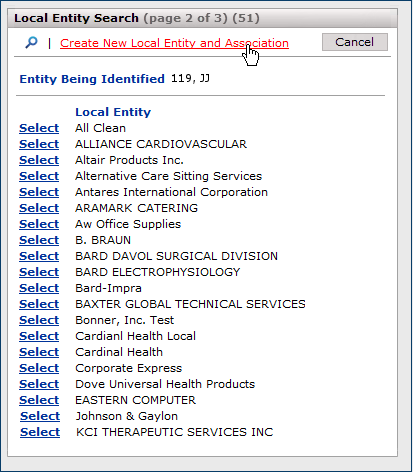
Task: Select Altair Products Inc. entity
Action: tap(39, 160)
